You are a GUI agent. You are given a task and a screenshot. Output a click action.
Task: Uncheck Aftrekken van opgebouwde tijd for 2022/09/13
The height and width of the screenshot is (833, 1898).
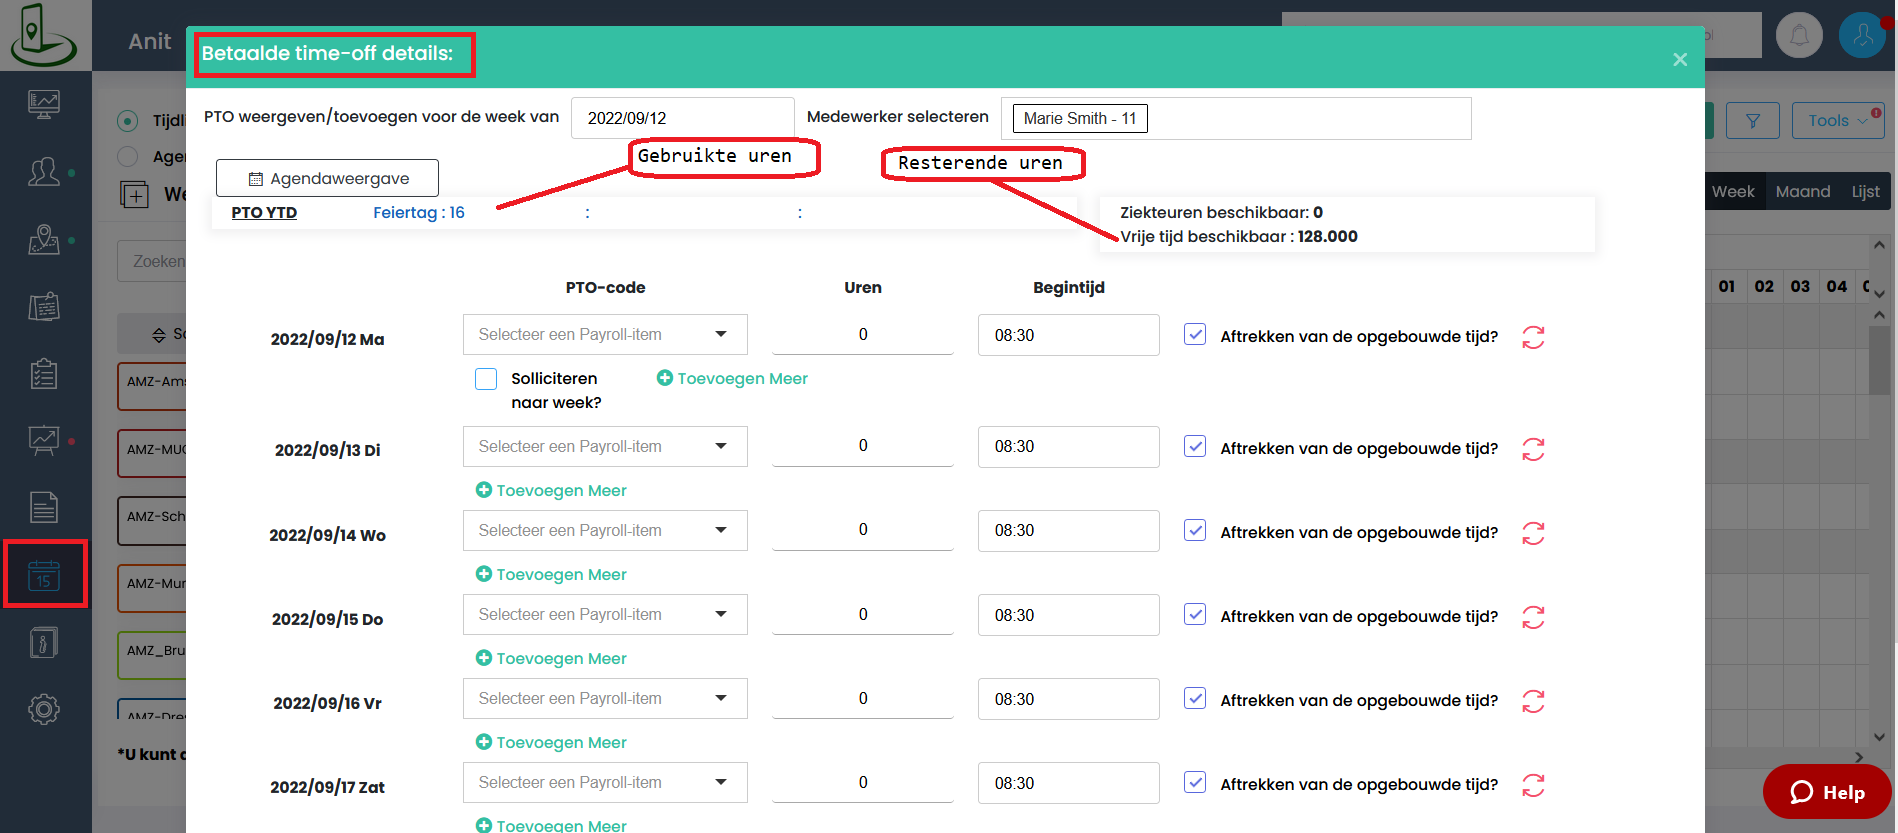click(1195, 447)
